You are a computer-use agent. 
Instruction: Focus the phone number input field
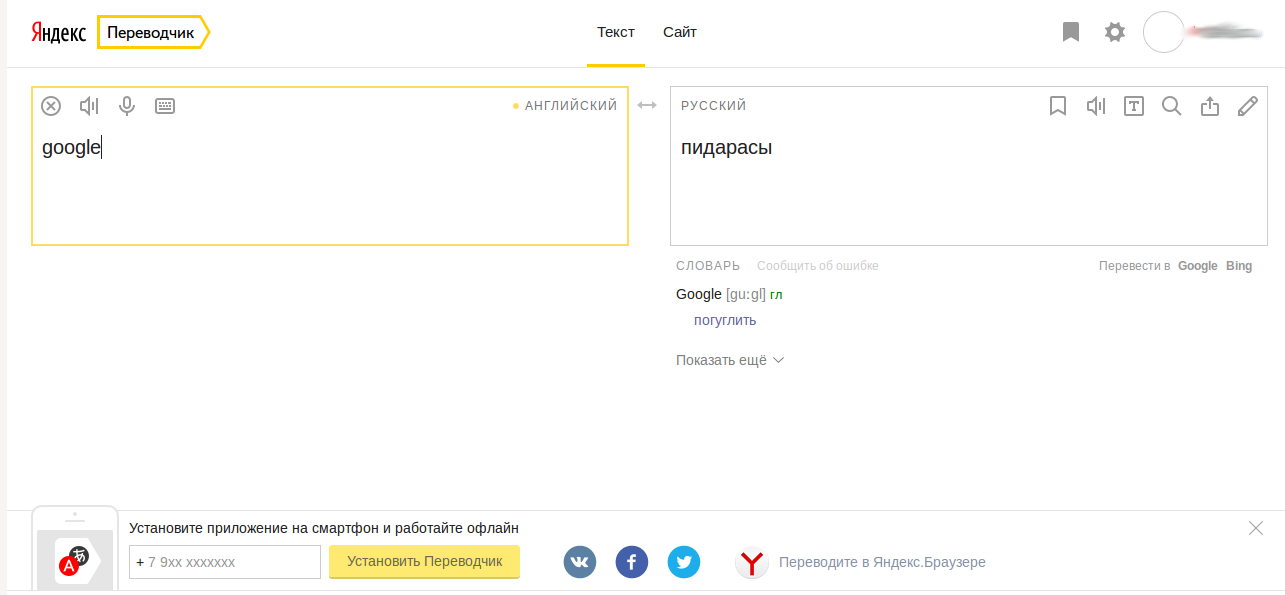pos(225,562)
